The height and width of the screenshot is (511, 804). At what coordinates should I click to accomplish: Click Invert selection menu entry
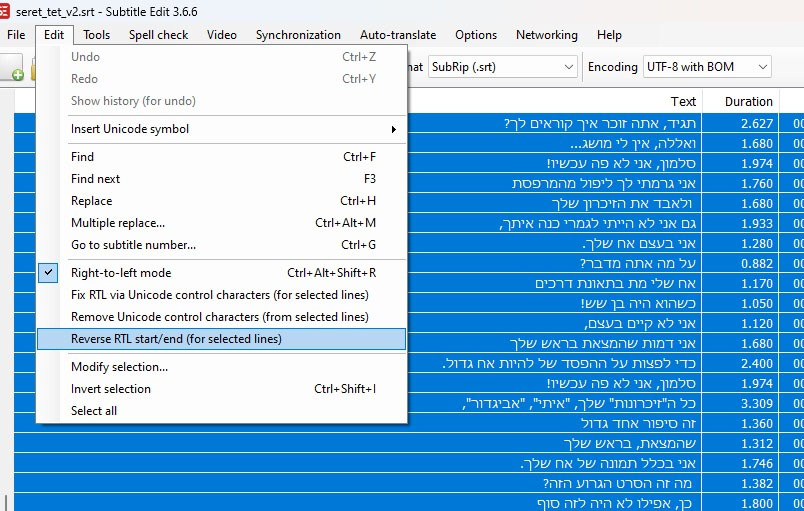point(111,389)
